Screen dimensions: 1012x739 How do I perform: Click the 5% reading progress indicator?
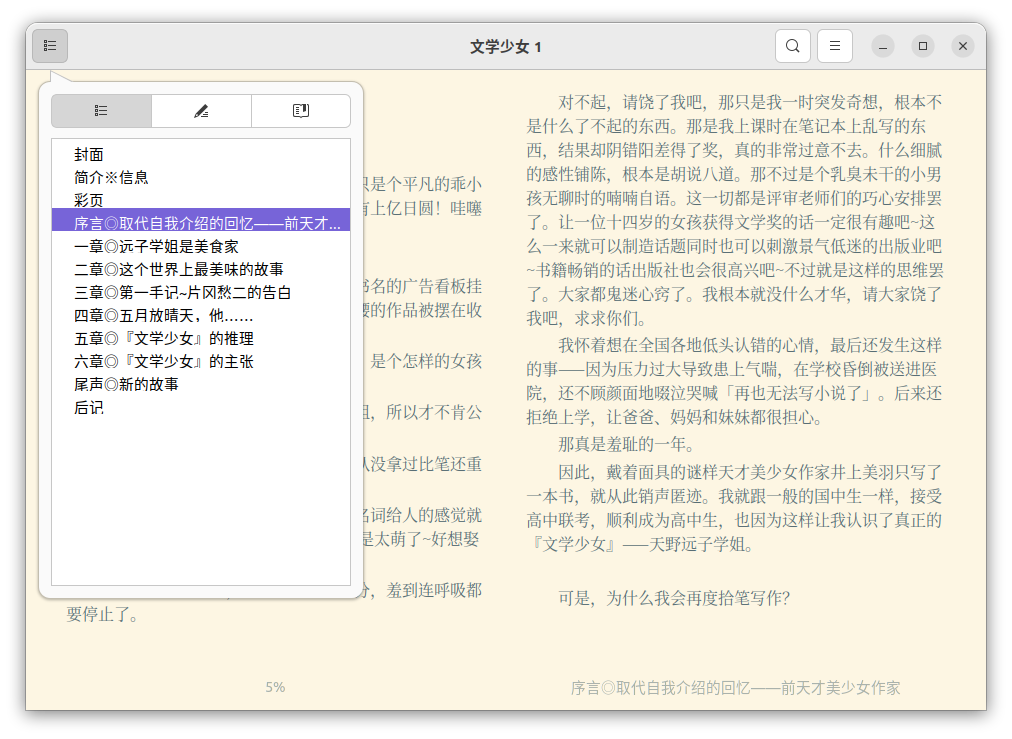[275, 687]
